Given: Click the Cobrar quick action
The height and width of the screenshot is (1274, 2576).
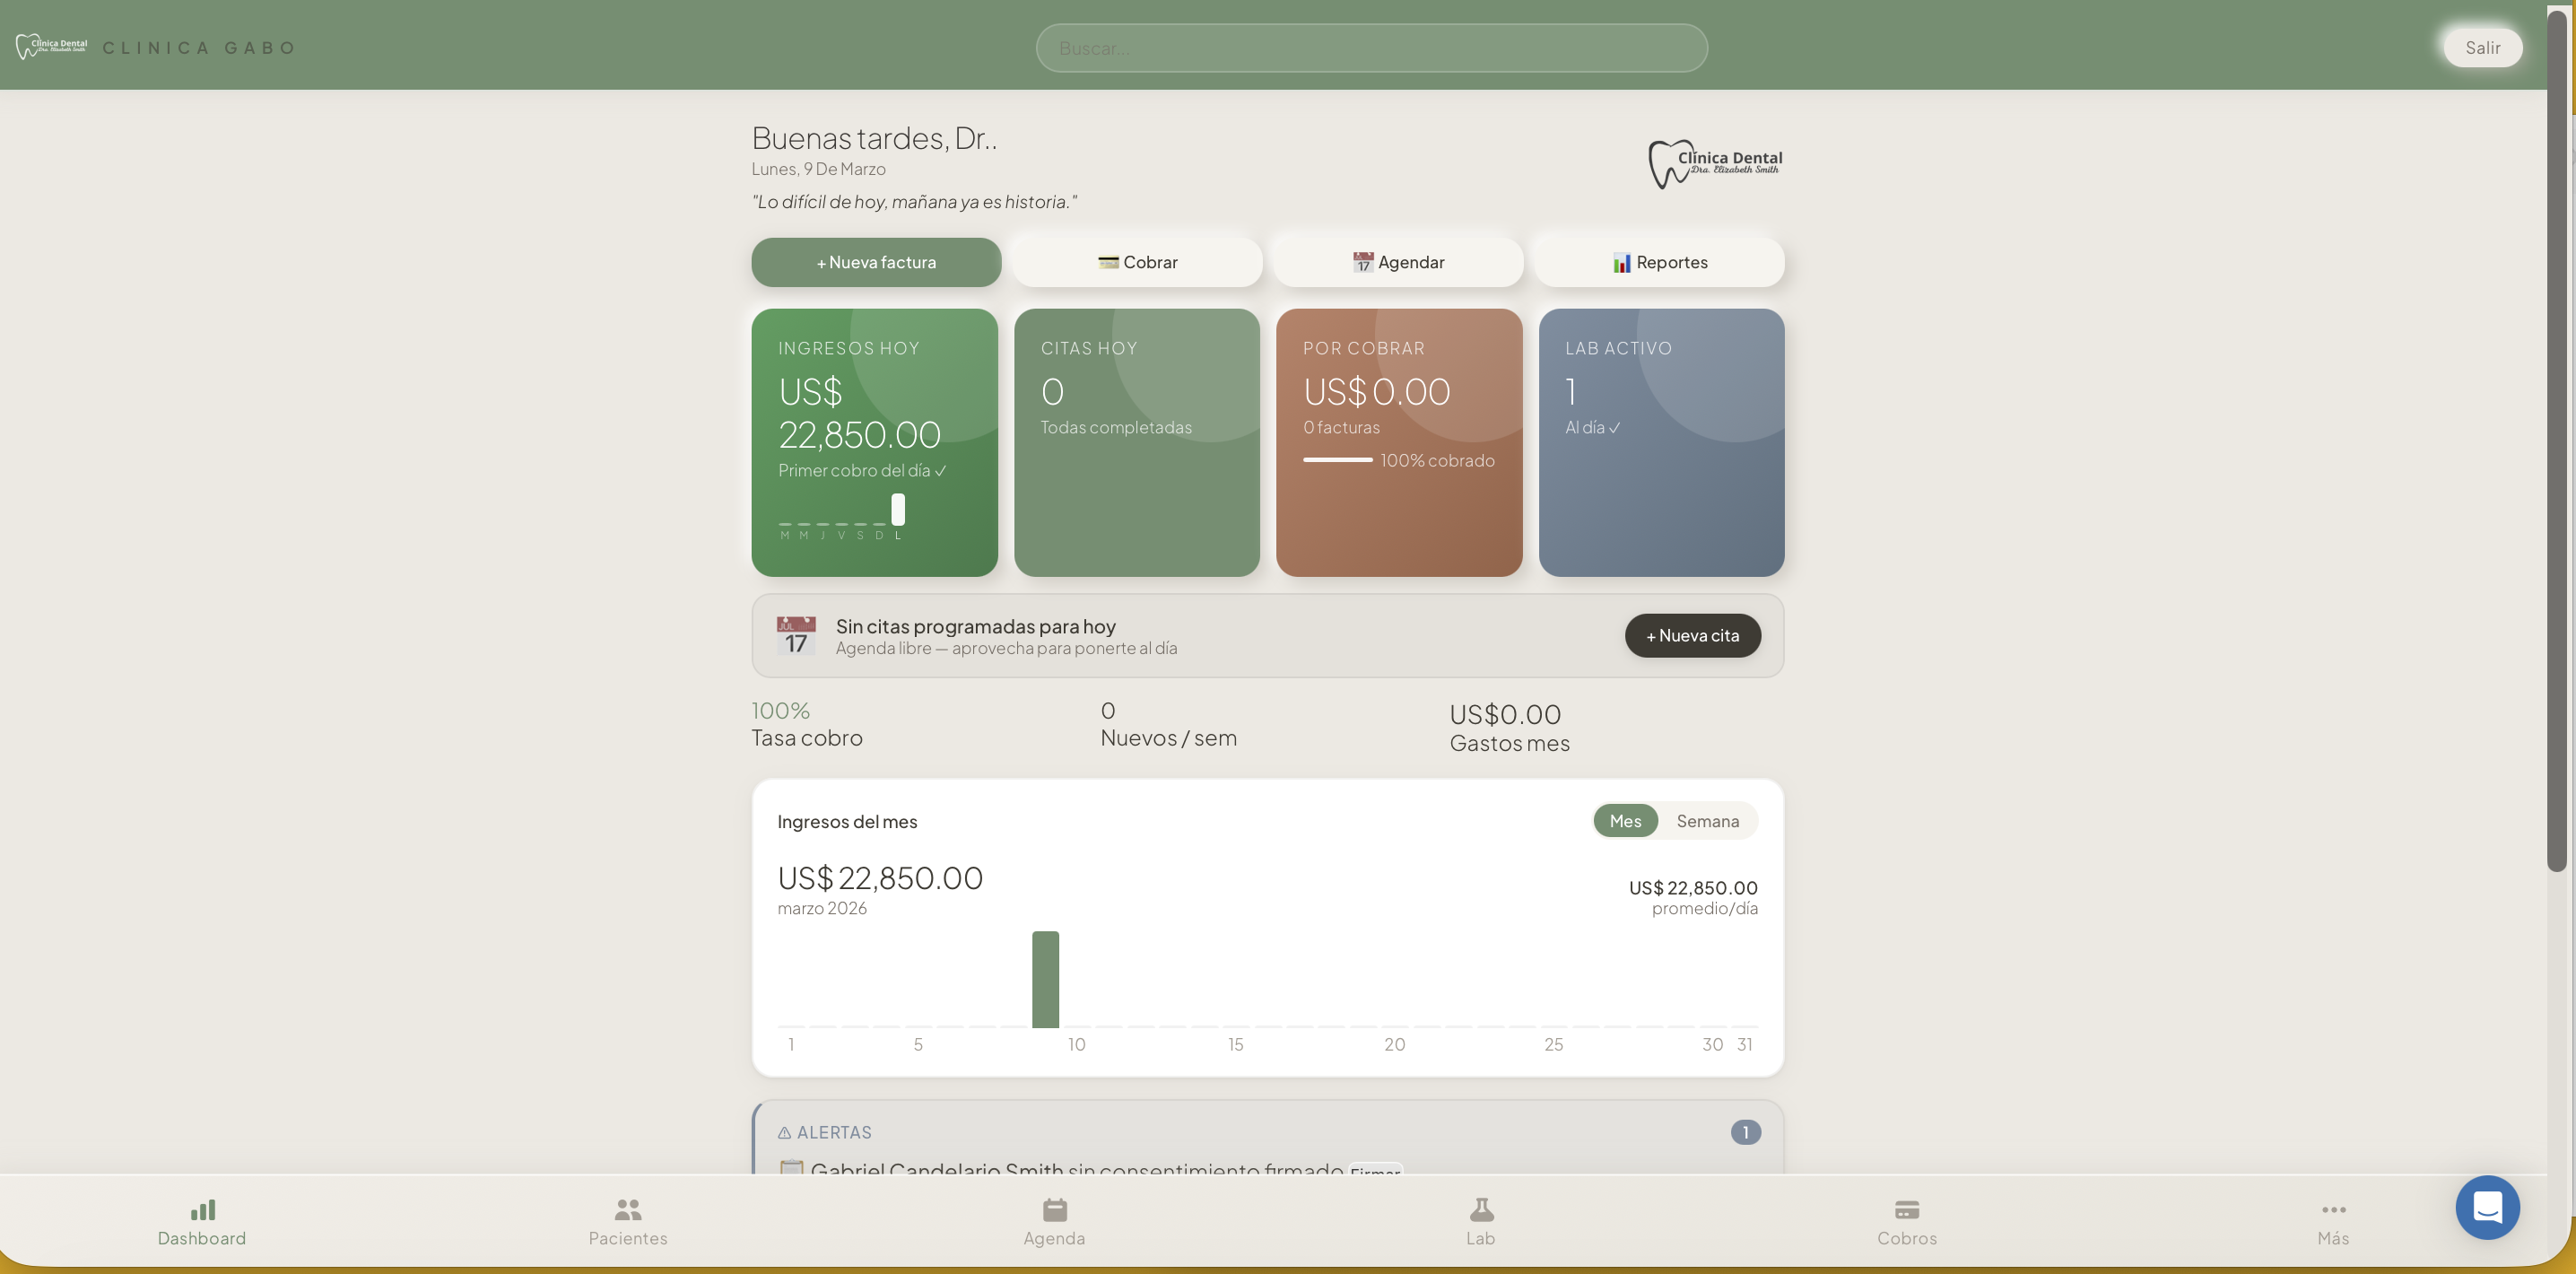Looking at the screenshot, I should [1137, 262].
